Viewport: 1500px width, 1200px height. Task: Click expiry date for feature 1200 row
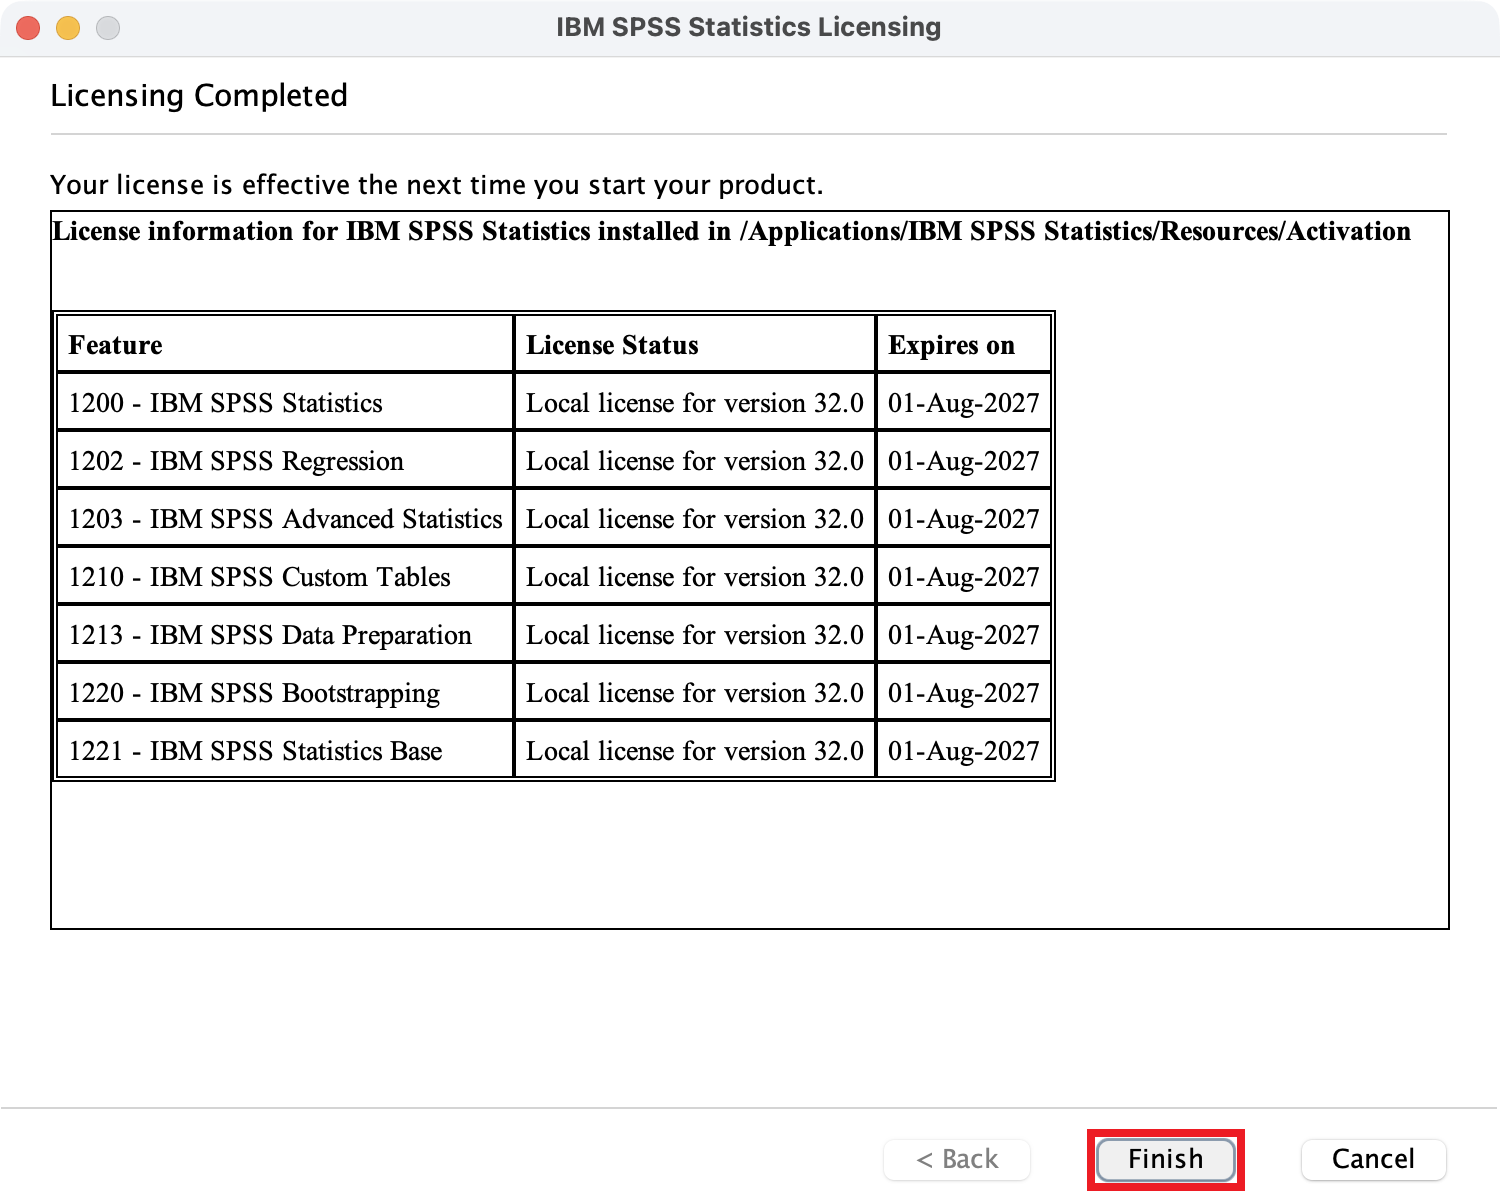964,403
